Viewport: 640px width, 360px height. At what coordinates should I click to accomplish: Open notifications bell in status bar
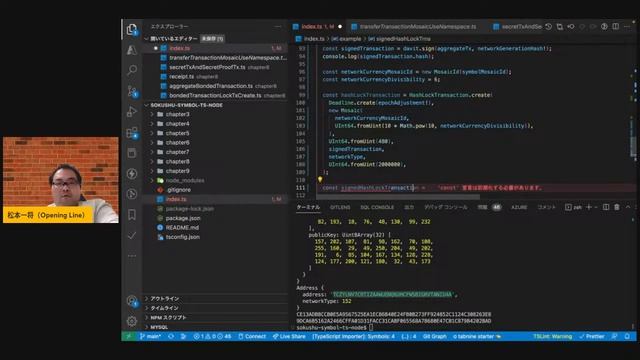pyautogui.click(x=627, y=336)
